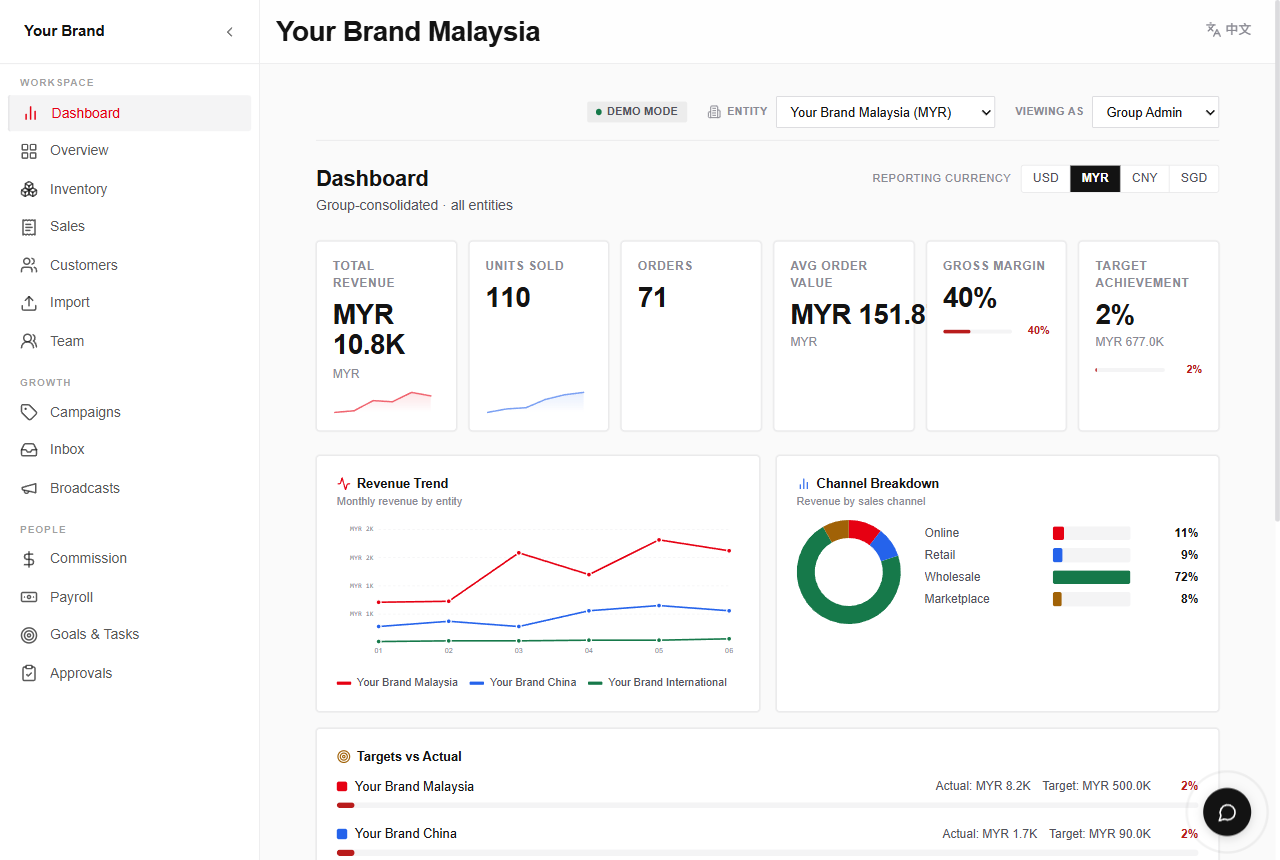Click the Team users icon
The image size is (1280, 860).
pos(30,341)
